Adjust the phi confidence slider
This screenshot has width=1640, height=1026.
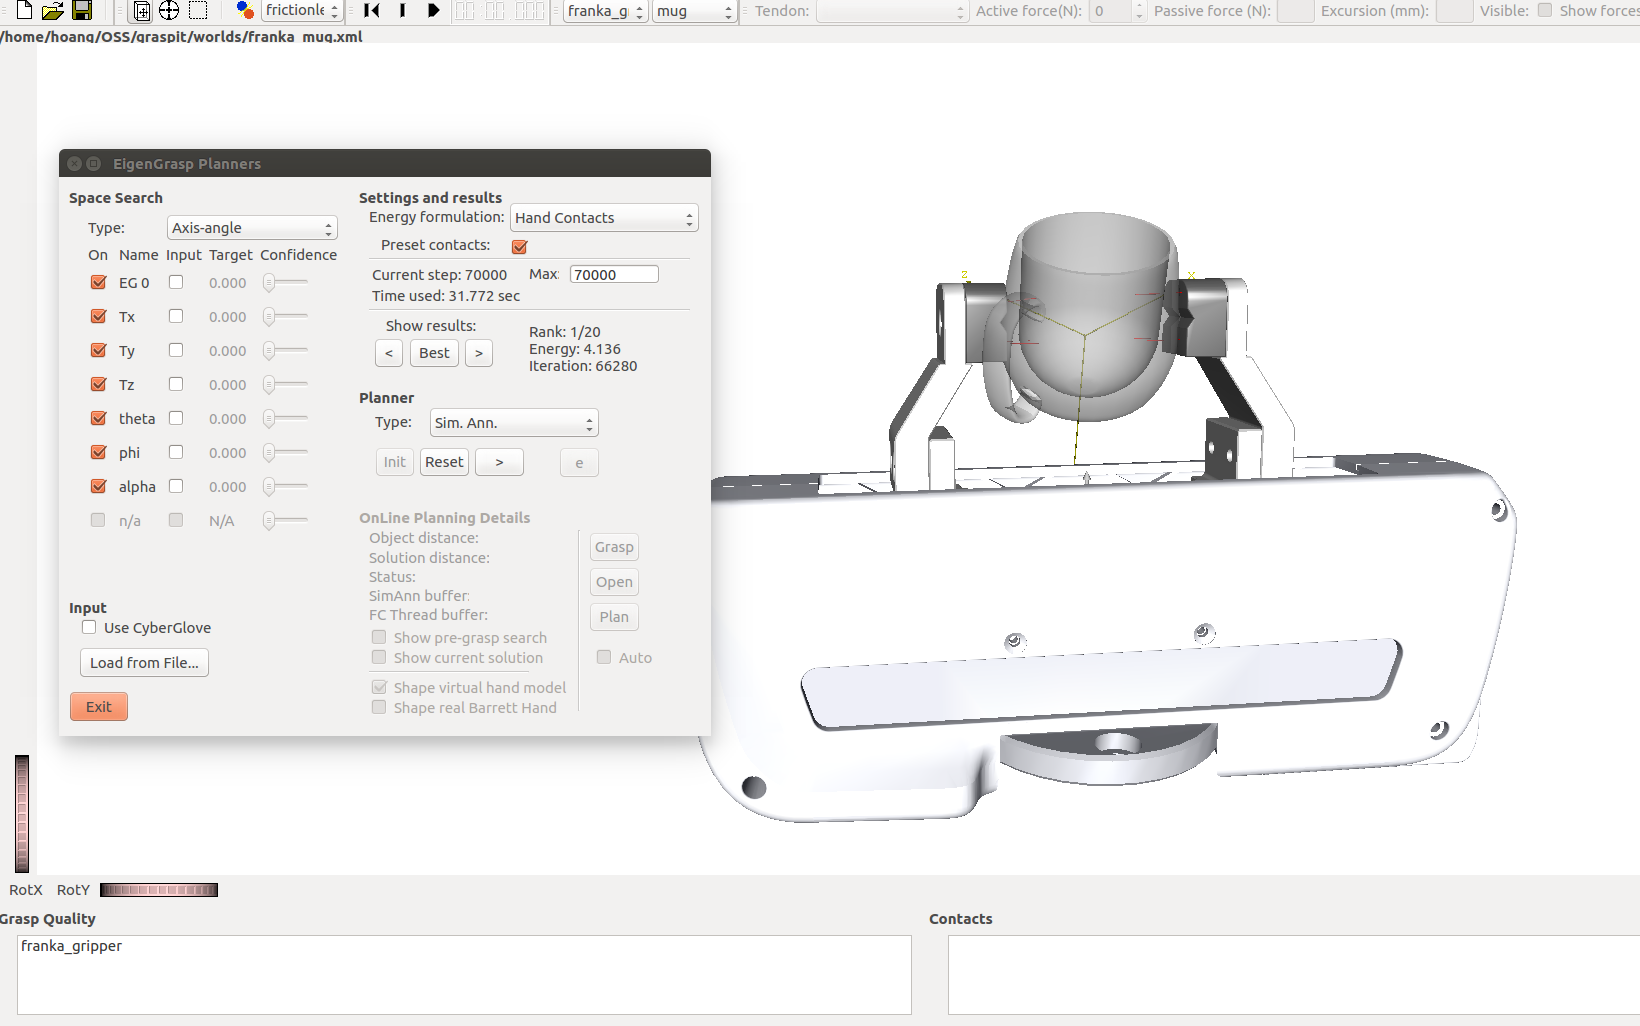[285, 453]
